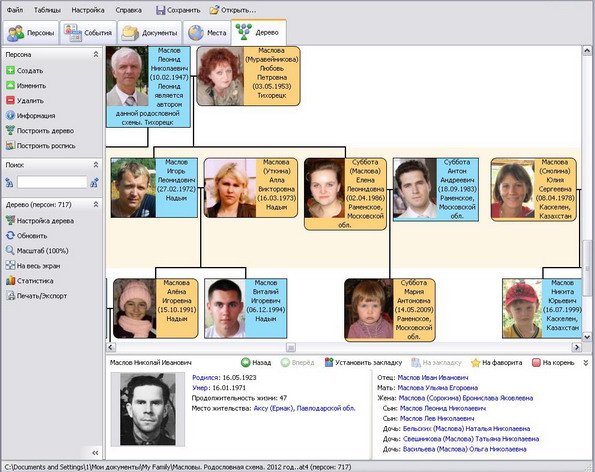Click the Печать/Экспорт printer icon
Viewport: 595px width, 472px height.
coord(11,296)
